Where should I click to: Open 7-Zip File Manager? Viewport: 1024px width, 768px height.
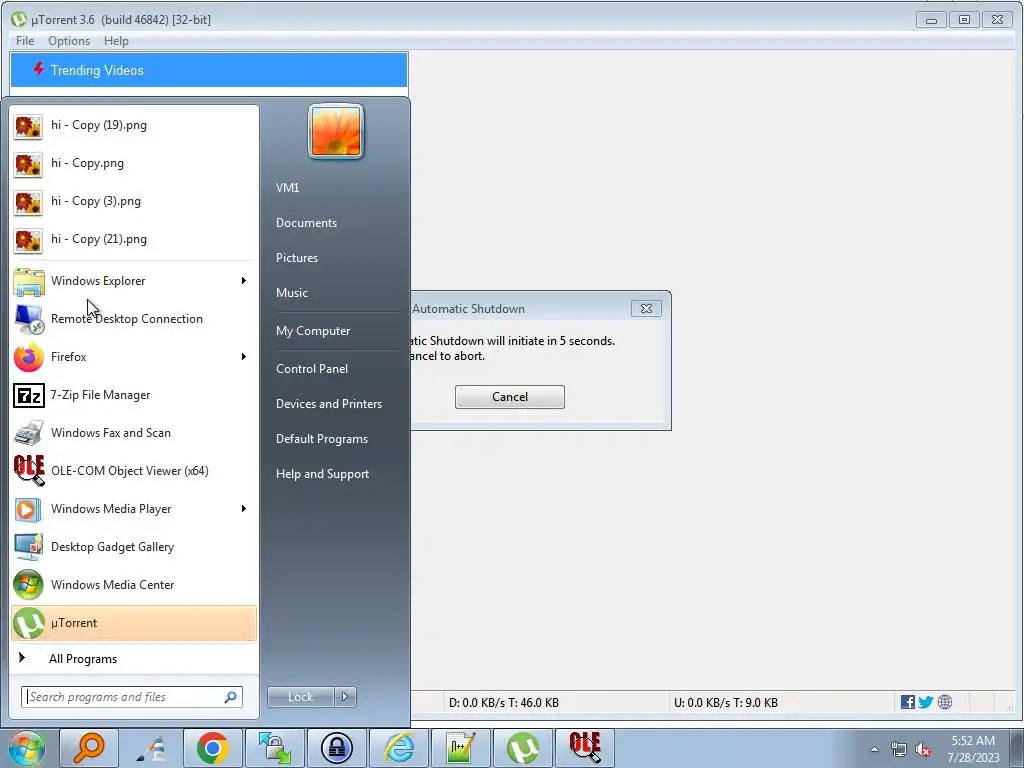(134, 395)
